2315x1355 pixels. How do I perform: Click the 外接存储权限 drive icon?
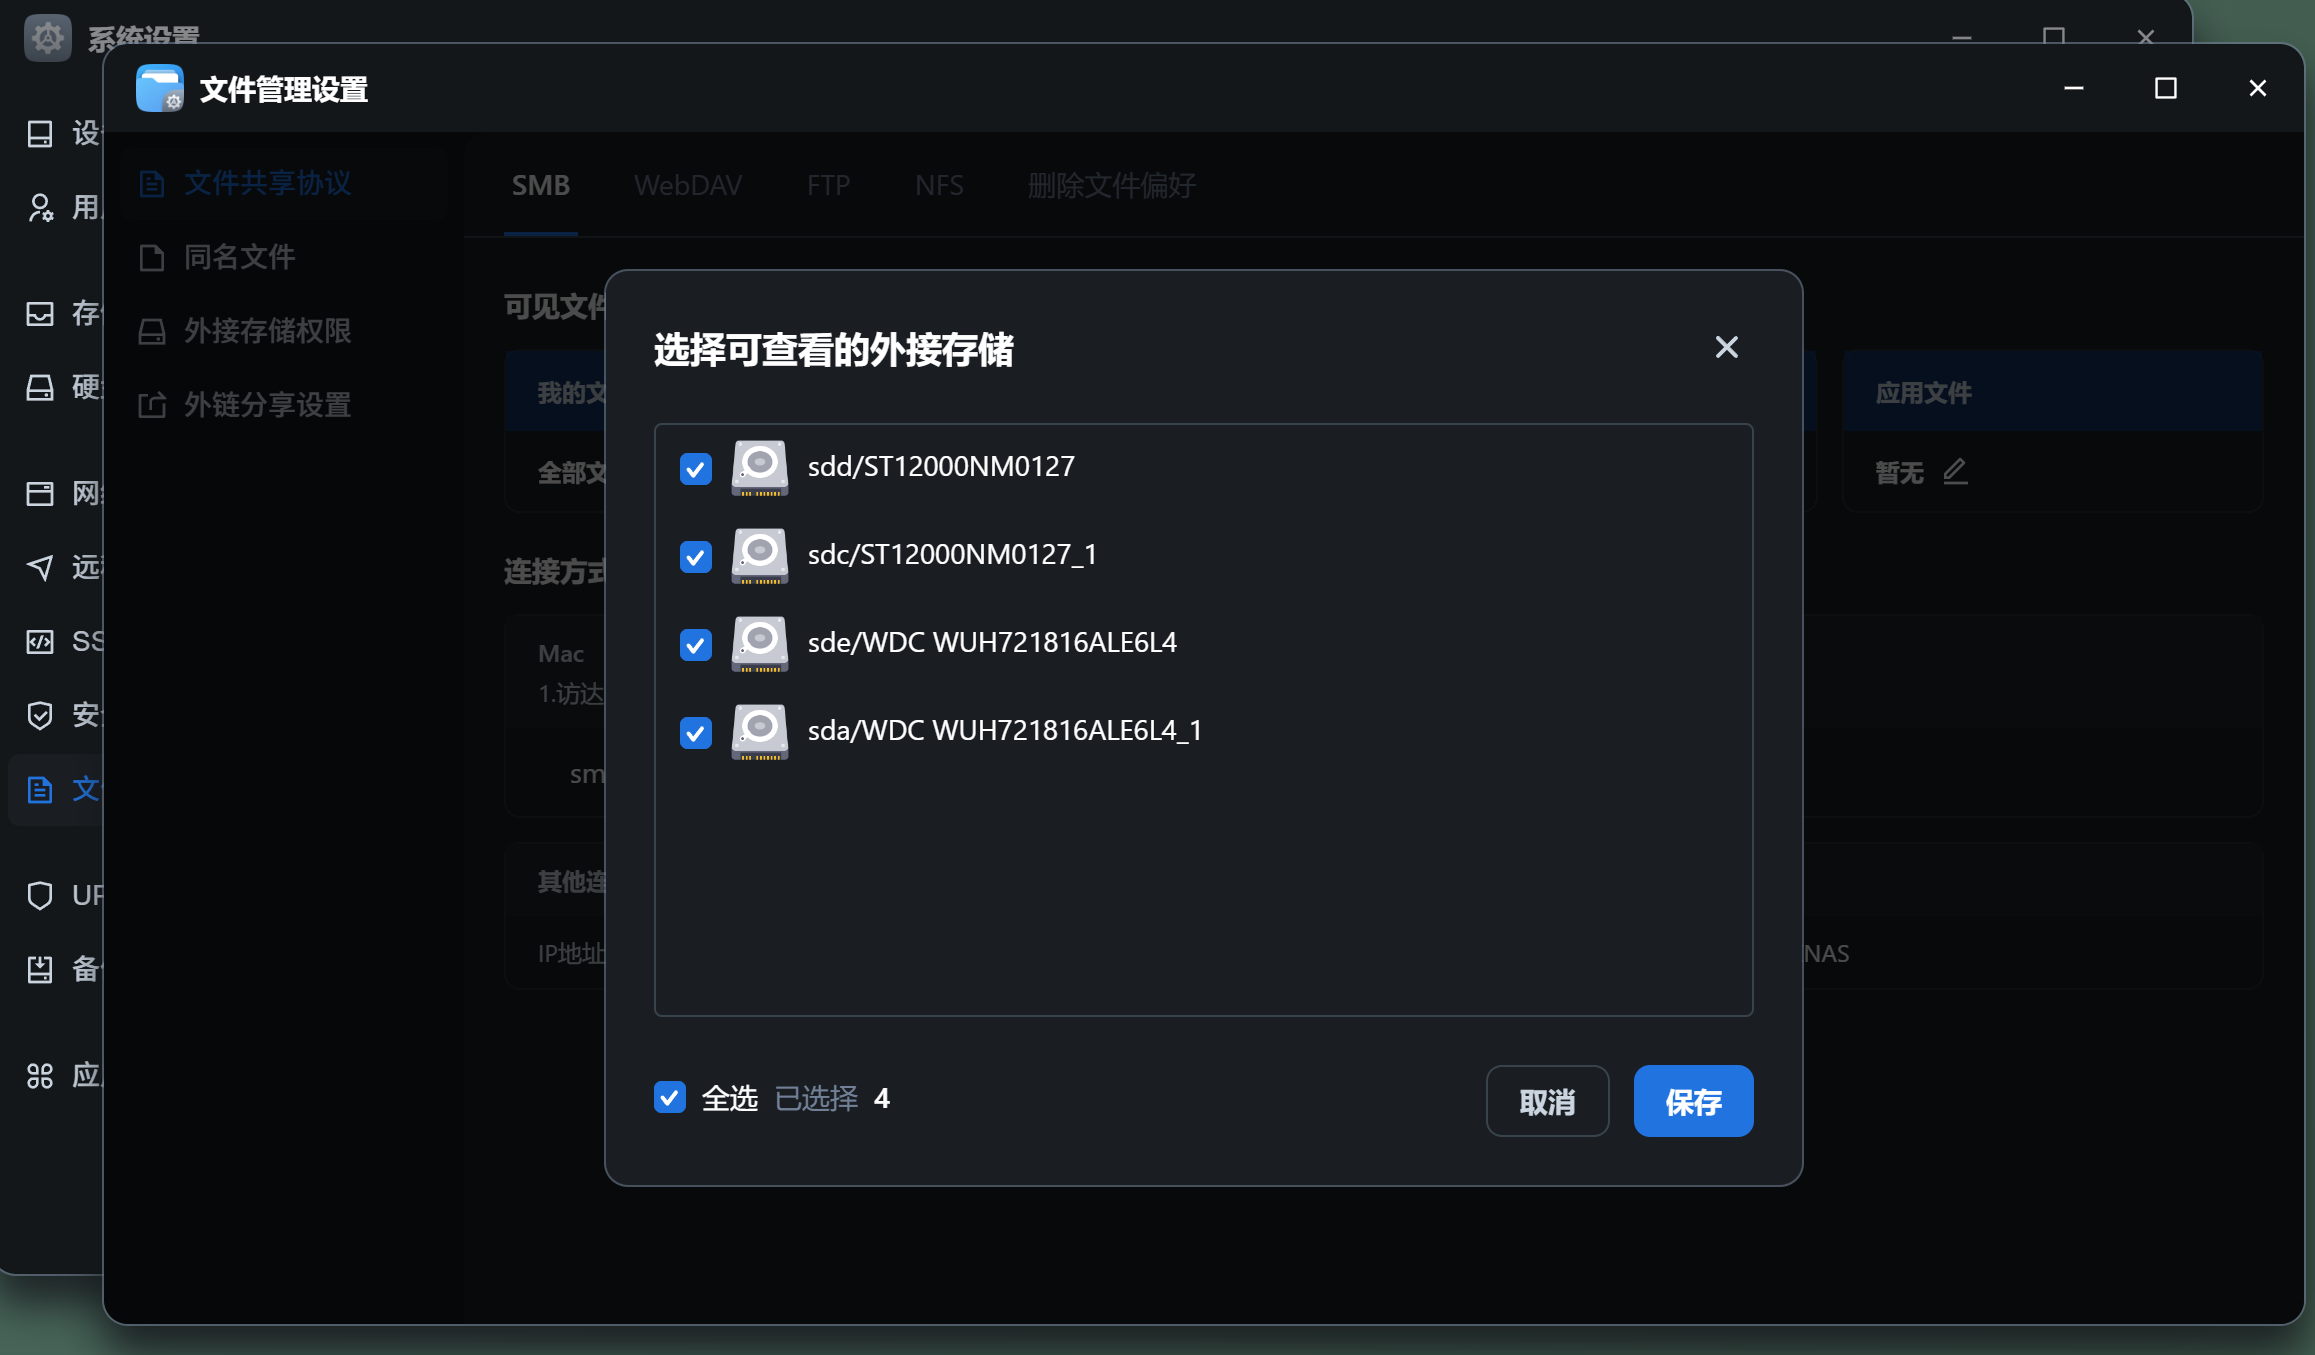[152, 332]
